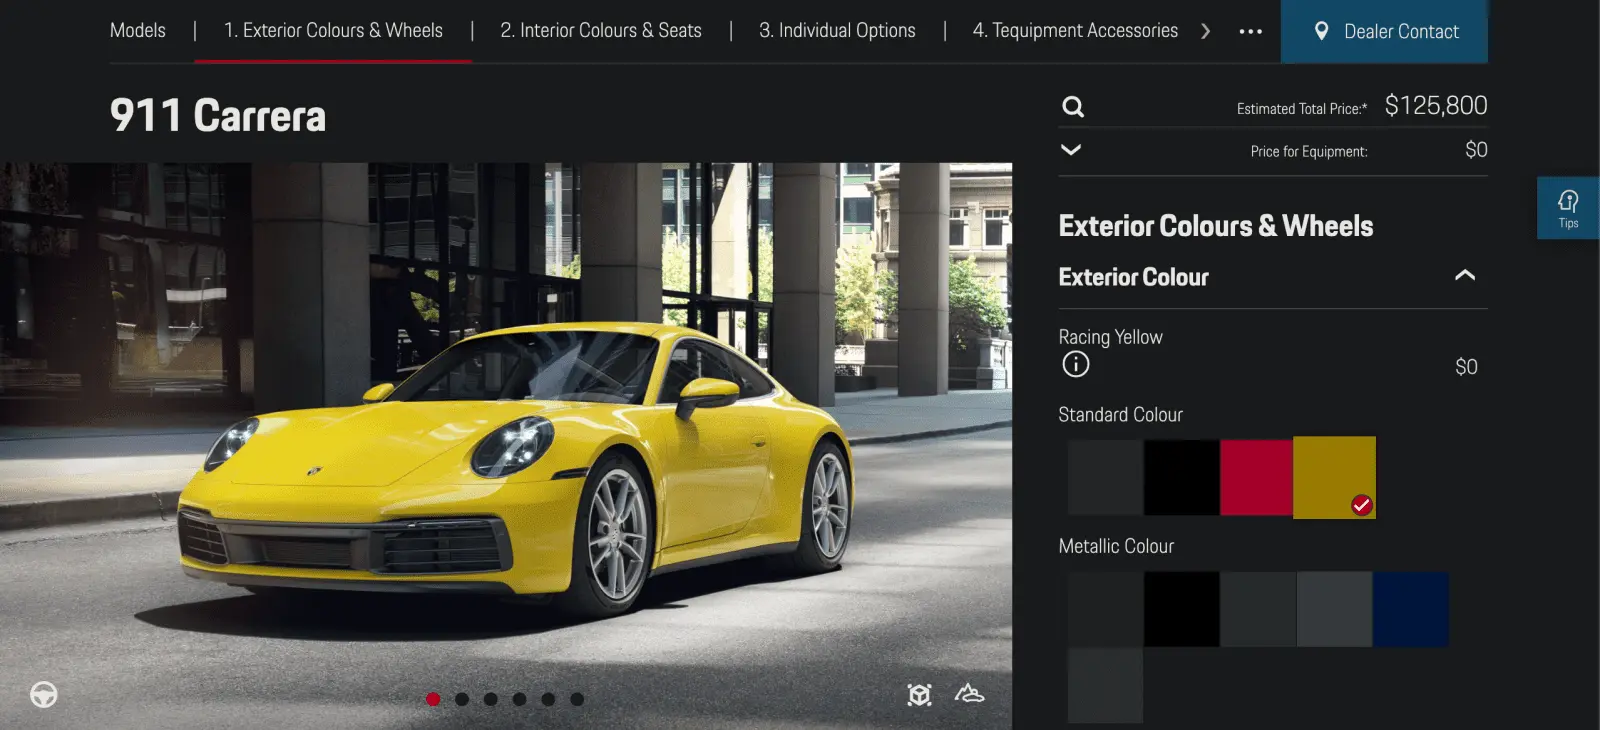Switch to Interior Colours & Seats tab
1600x730 pixels.
coord(601,31)
